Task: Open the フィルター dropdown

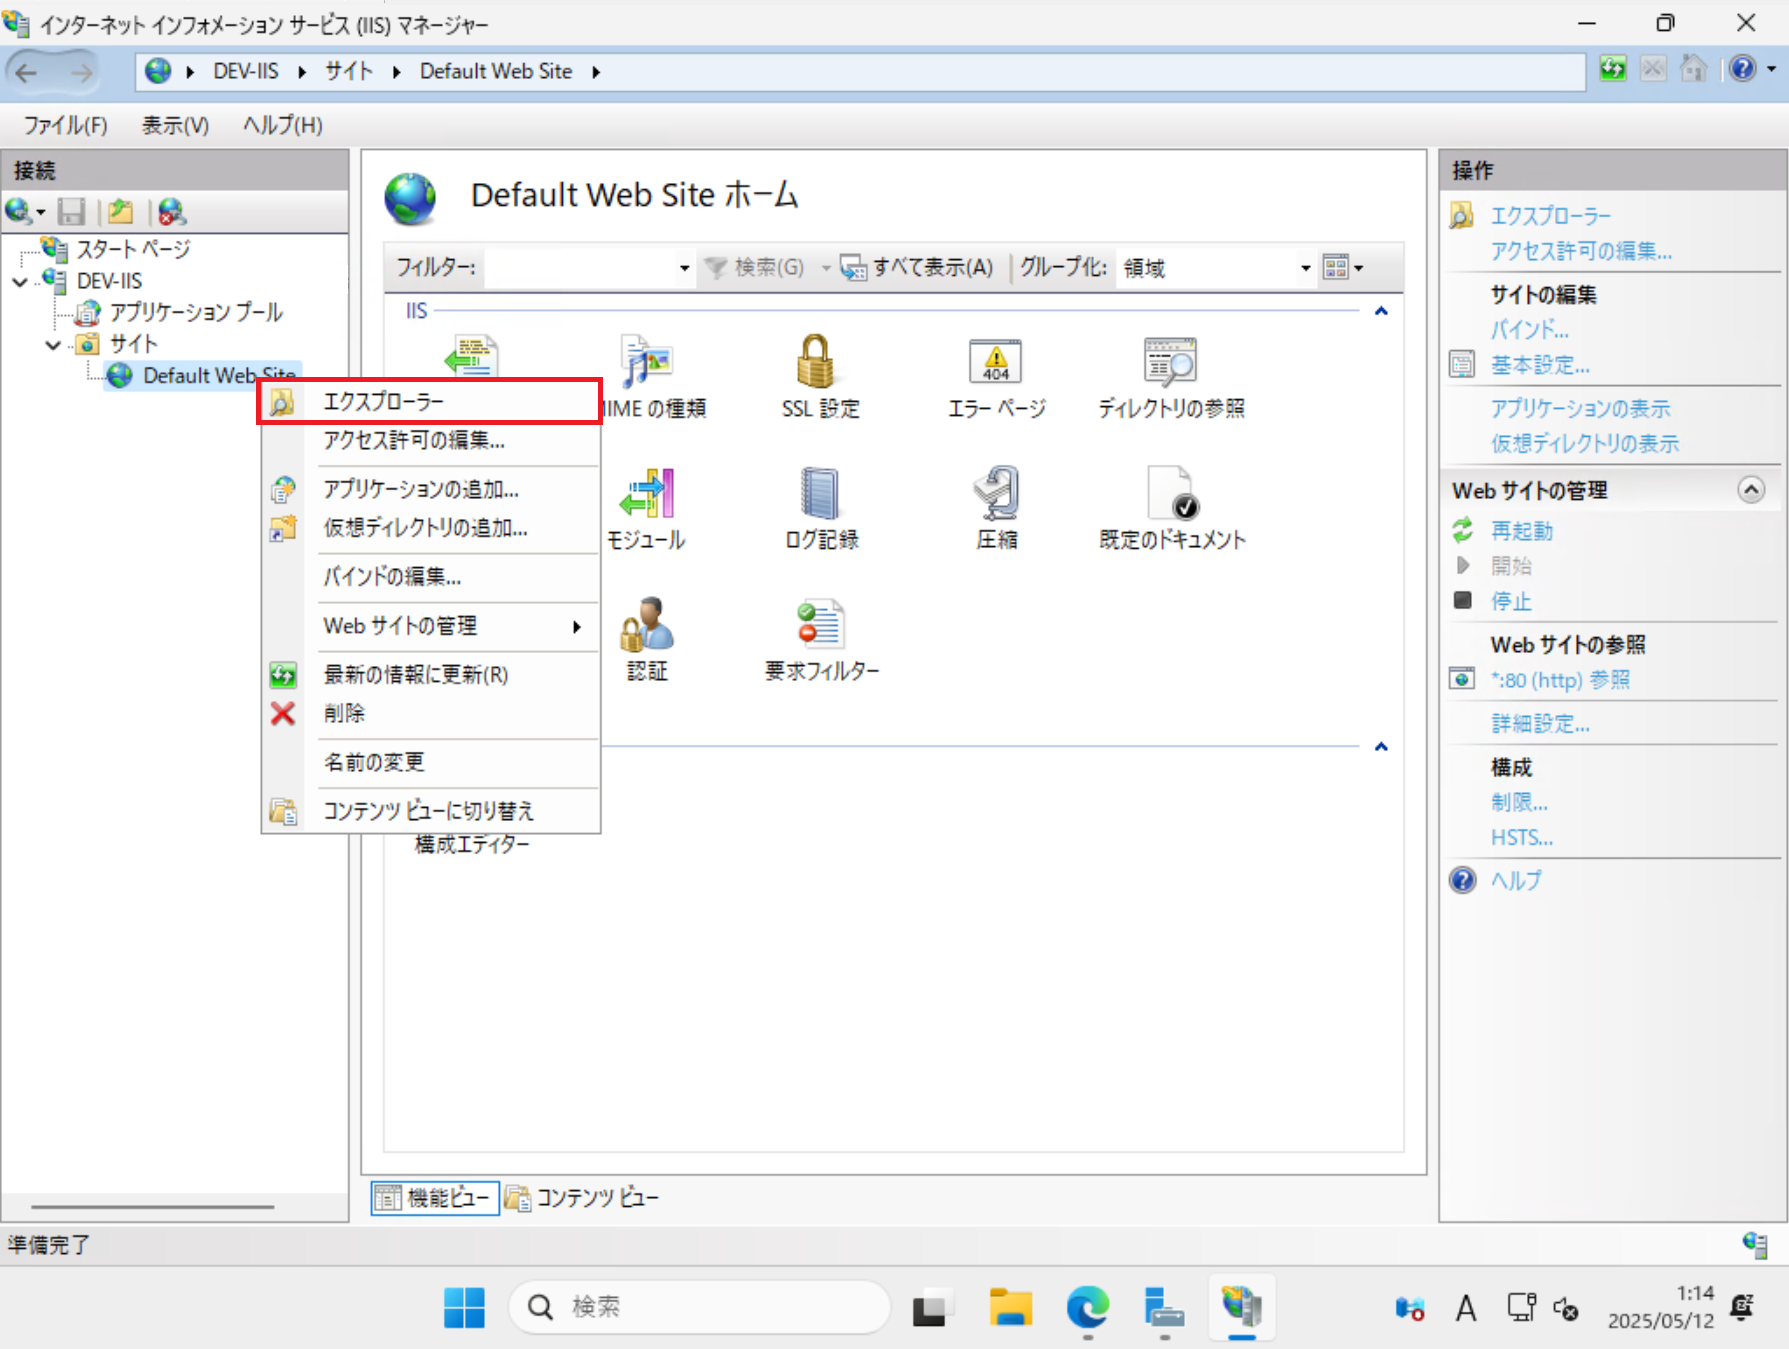Action: 684,268
